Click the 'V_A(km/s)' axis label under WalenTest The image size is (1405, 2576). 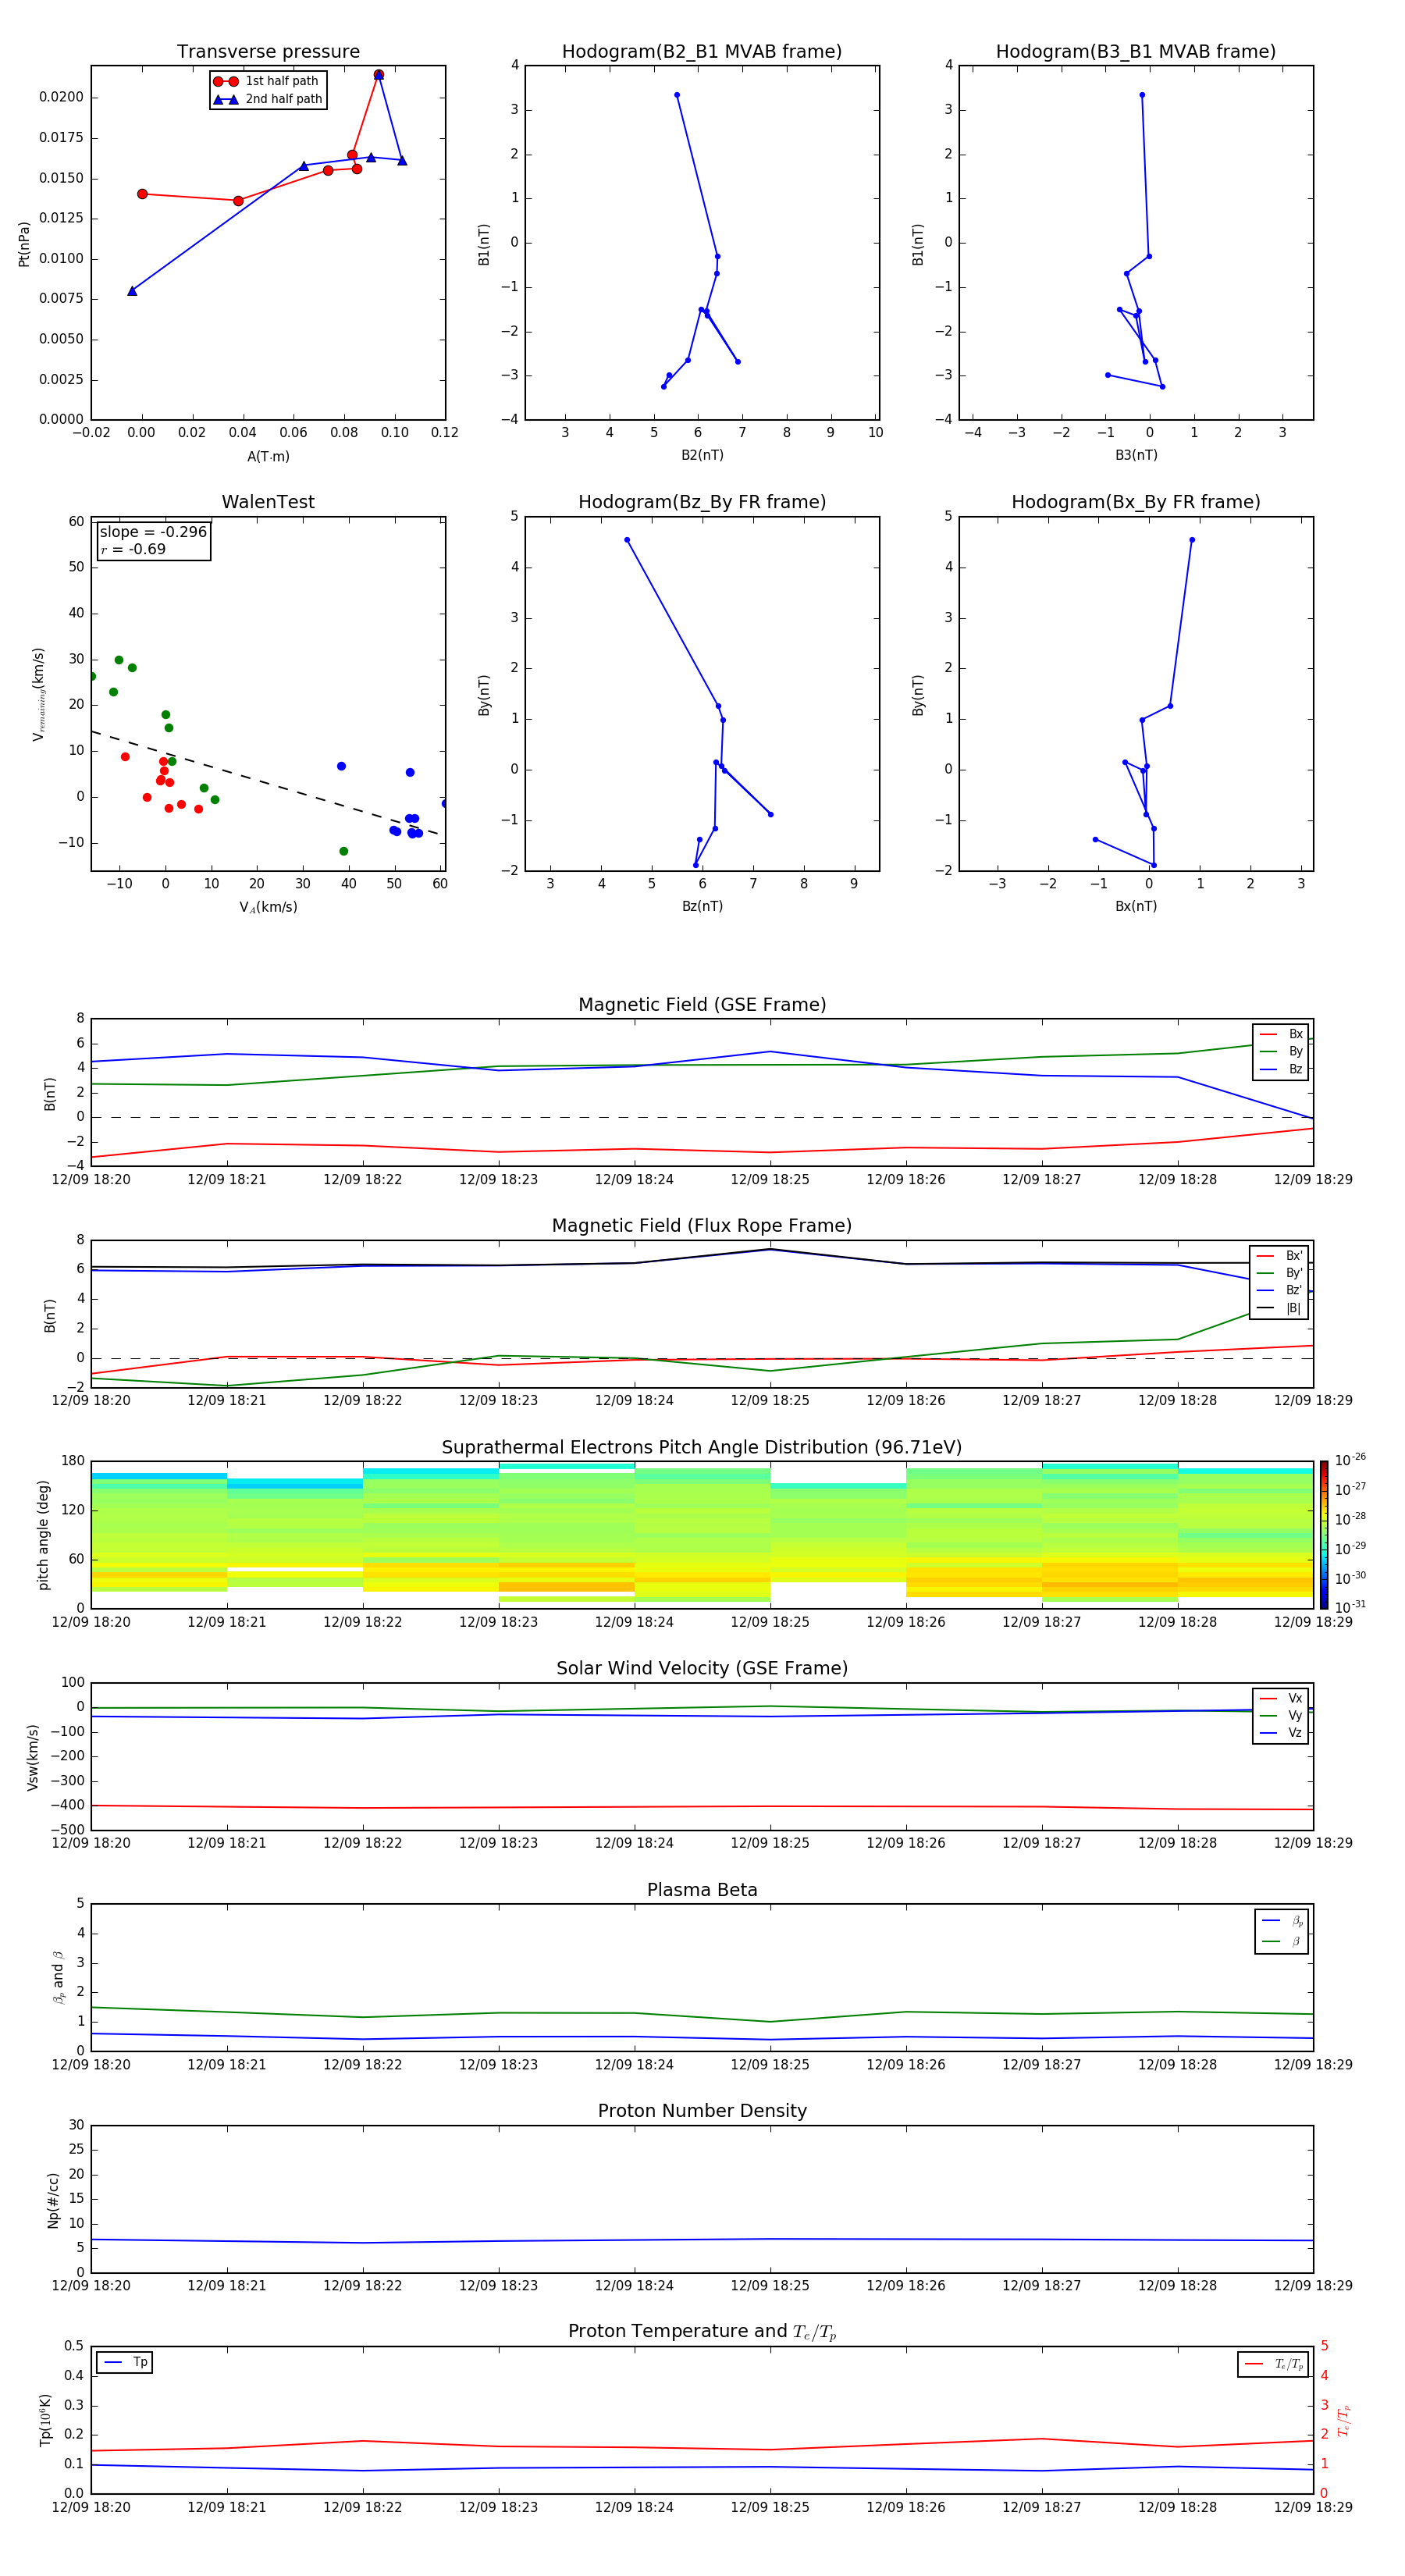click(268, 907)
